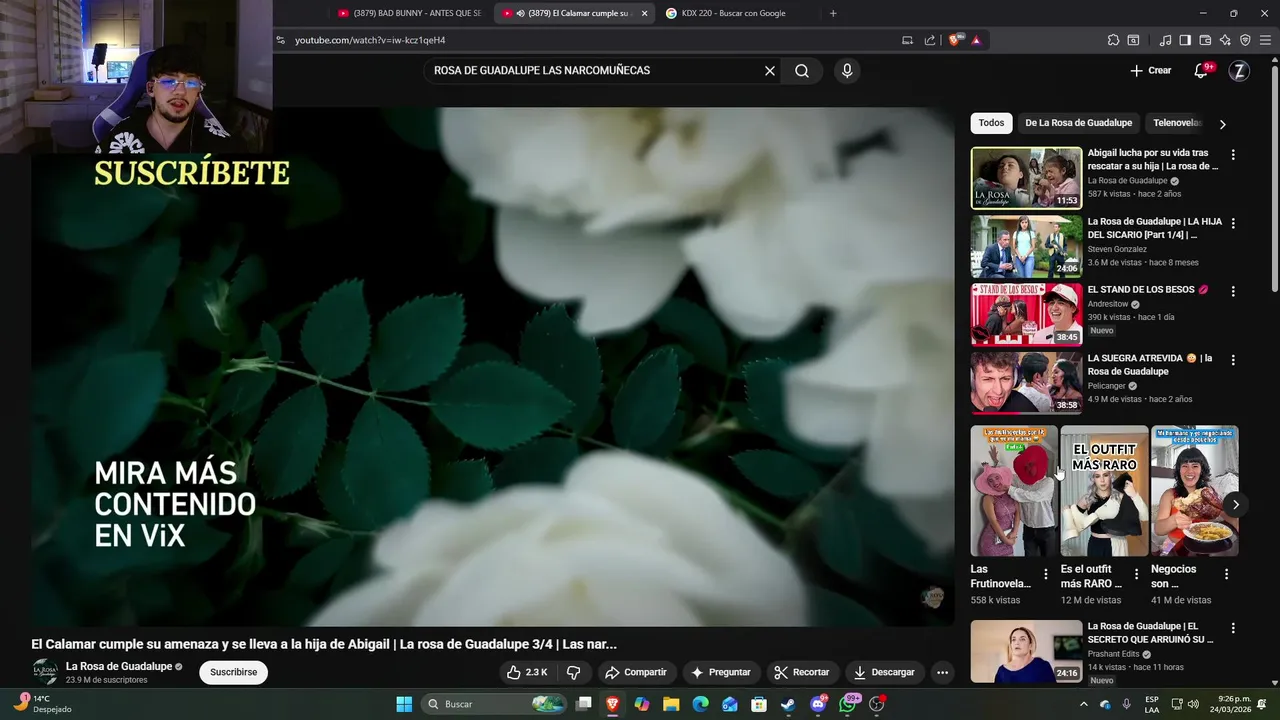Open Brave VPN shield icon
Viewport: 1280px width, 720px height.
tap(1245, 40)
